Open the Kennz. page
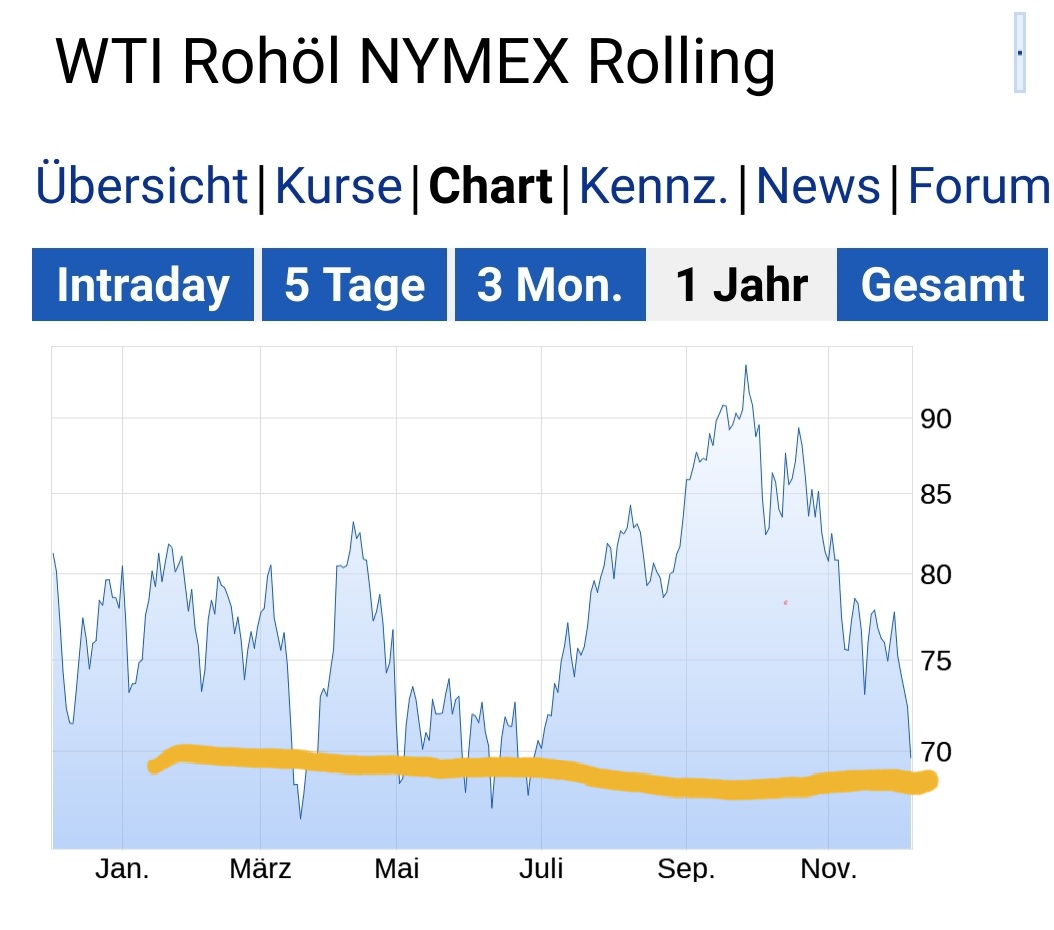Viewport: 1054px width, 930px height. [655, 186]
